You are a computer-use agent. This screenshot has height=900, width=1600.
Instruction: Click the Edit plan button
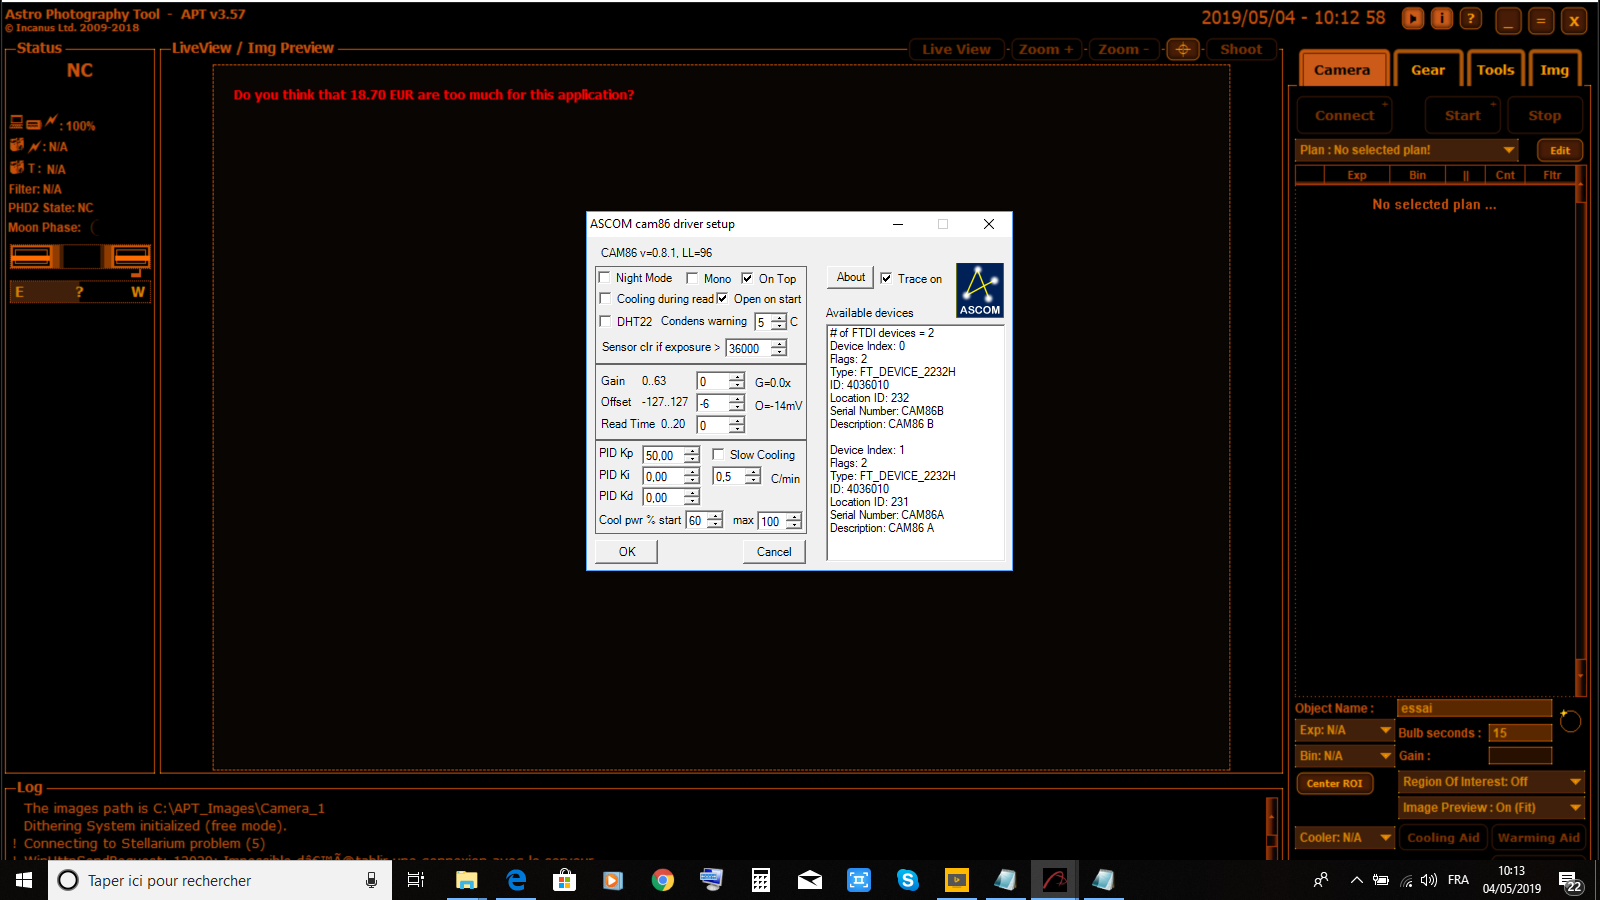(x=1560, y=150)
